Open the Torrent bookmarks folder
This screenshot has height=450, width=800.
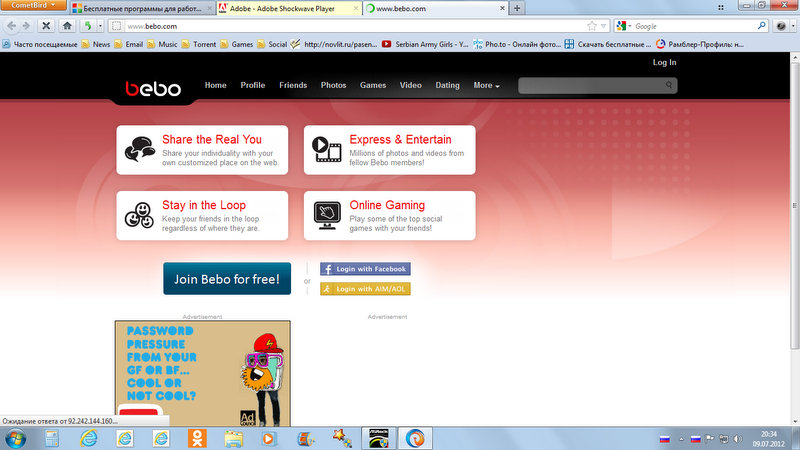(x=199, y=44)
